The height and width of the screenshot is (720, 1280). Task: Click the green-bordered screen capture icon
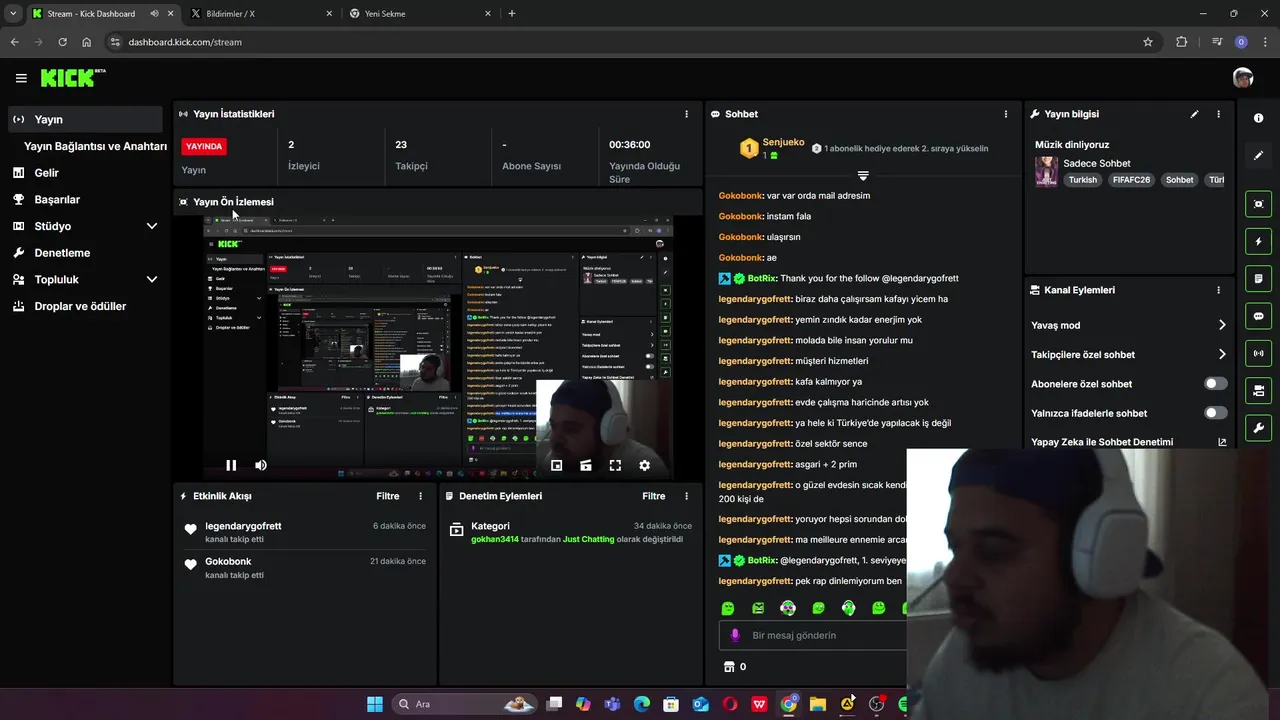click(x=1258, y=204)
